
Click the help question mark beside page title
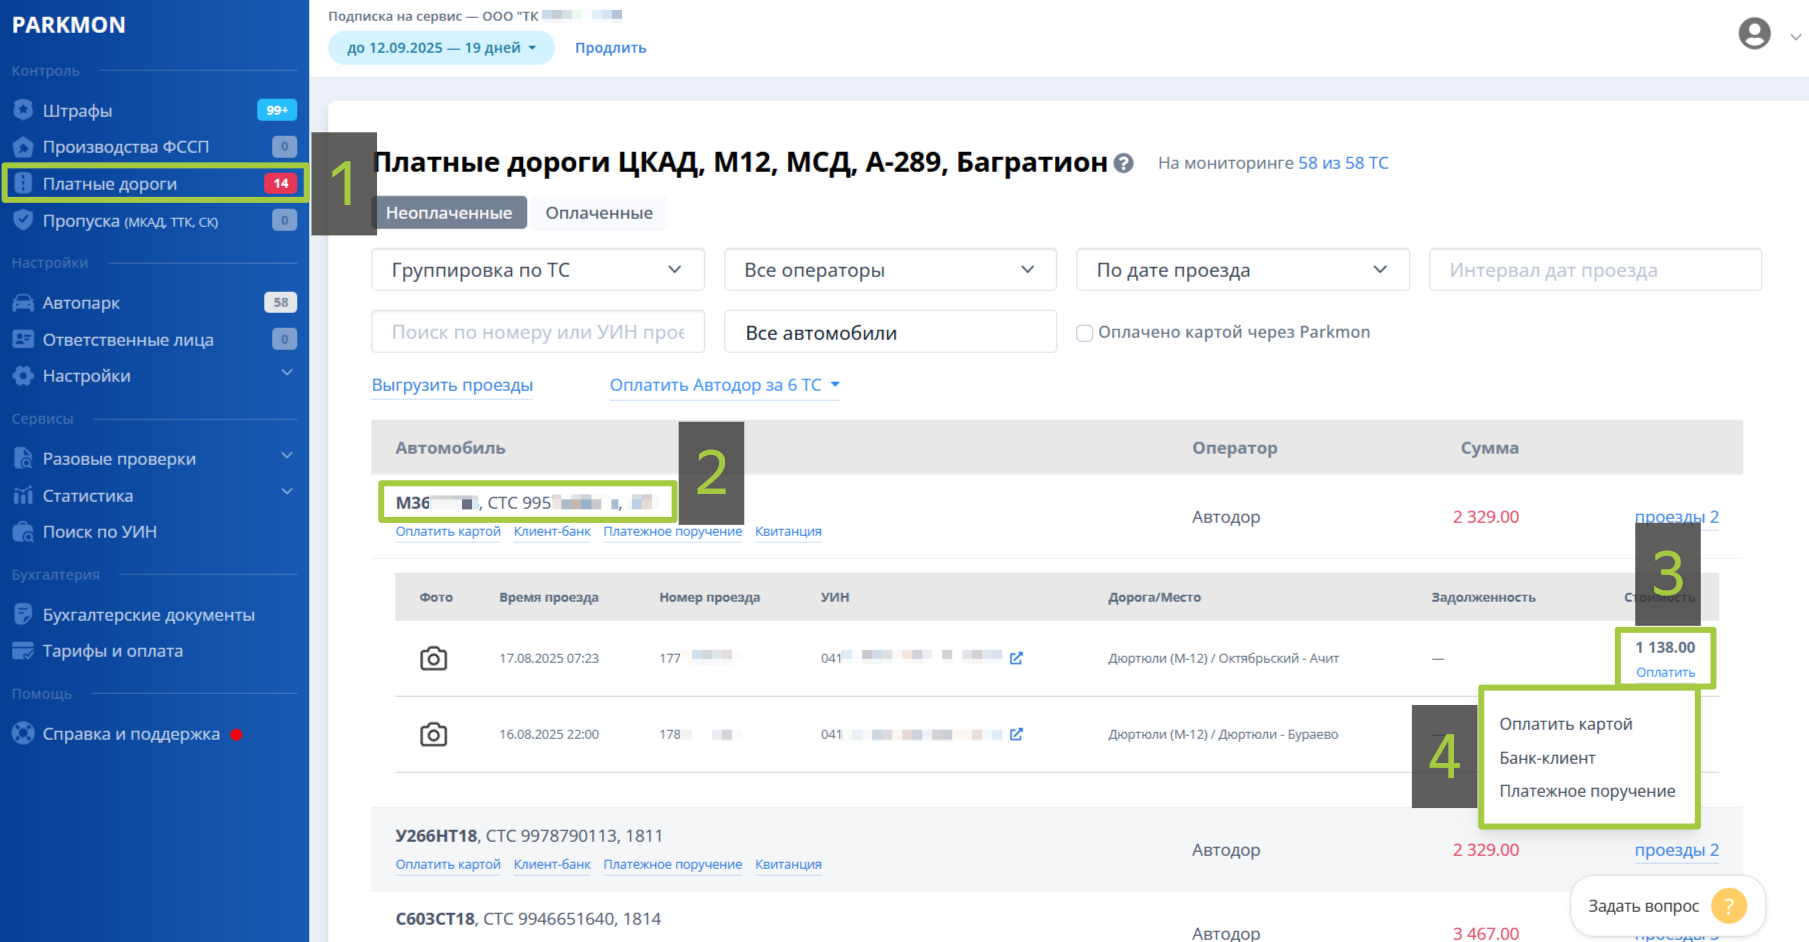(1124, 163)
